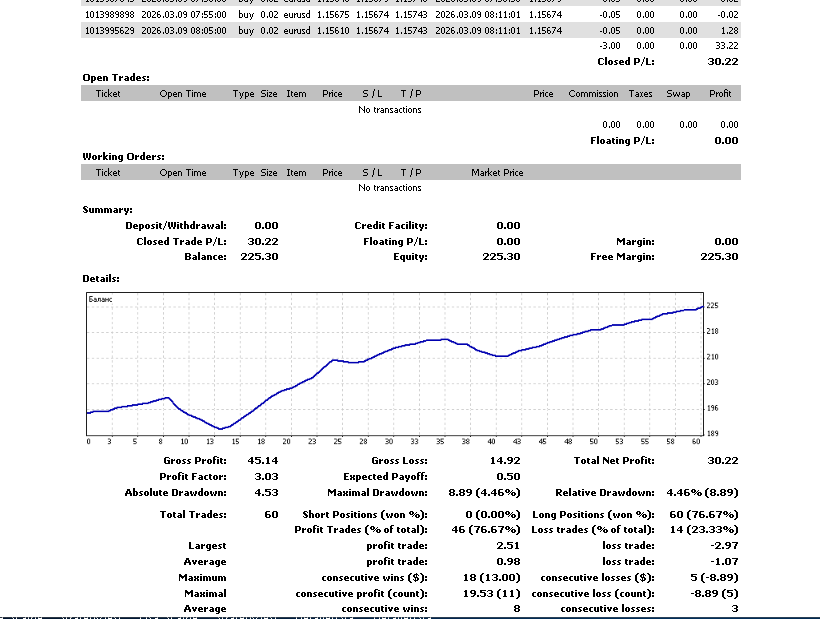Click the Ticket column header under Open Trades

108,94
